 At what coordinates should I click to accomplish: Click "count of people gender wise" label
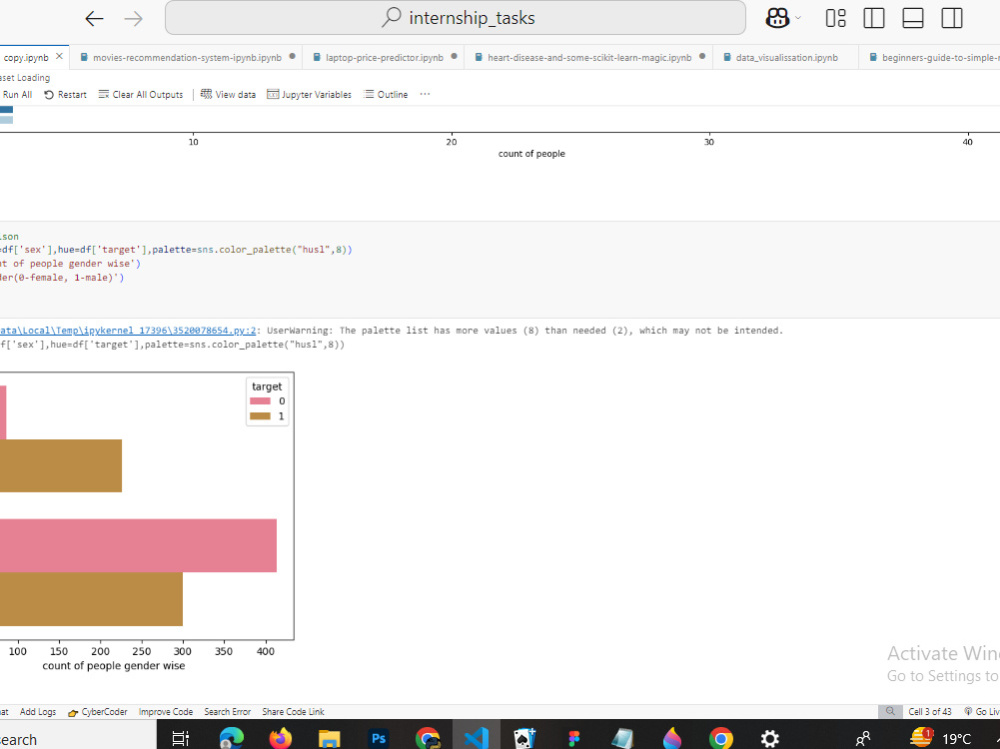point(114,665)
